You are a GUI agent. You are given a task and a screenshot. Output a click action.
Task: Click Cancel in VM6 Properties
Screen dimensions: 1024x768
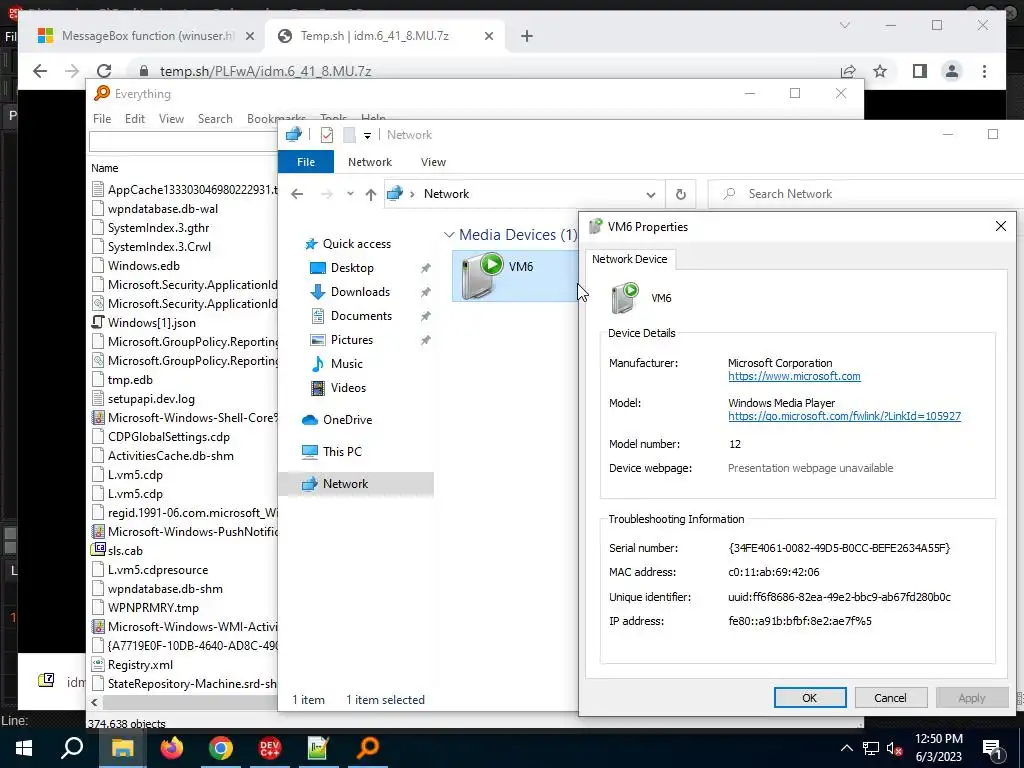click(890, 697)
